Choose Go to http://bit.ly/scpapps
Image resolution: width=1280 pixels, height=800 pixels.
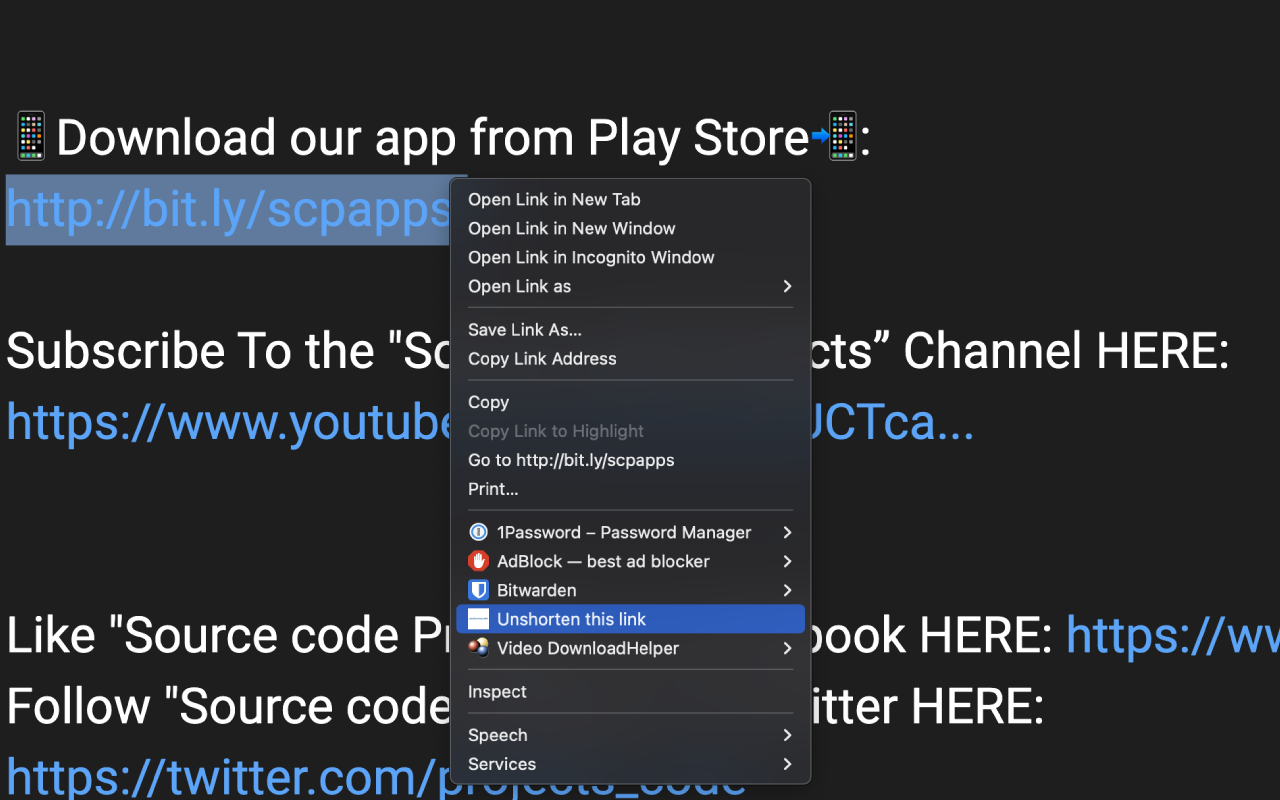[630, 460]
